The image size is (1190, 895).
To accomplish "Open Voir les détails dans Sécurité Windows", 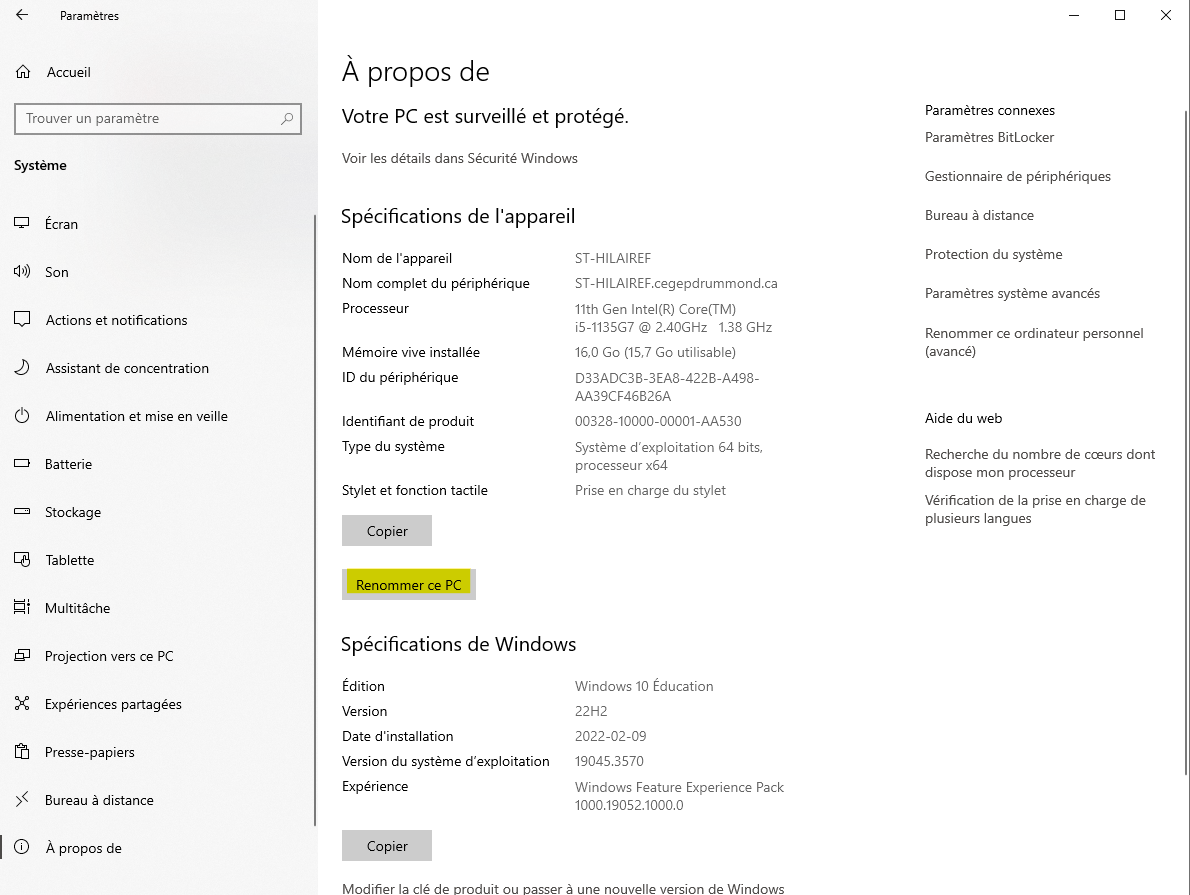I will point(460,158).
